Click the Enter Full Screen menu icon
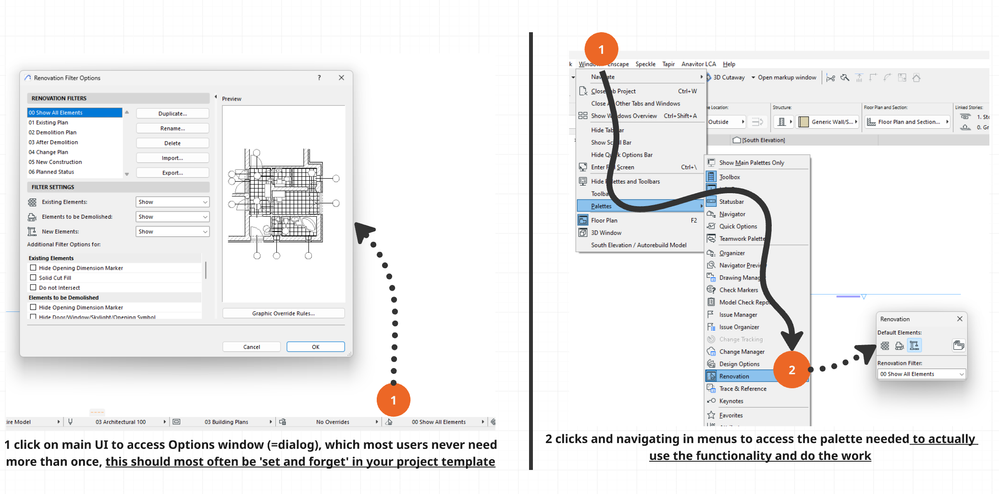The width and height of the screenshot is (999, 494). click(583, 167)
